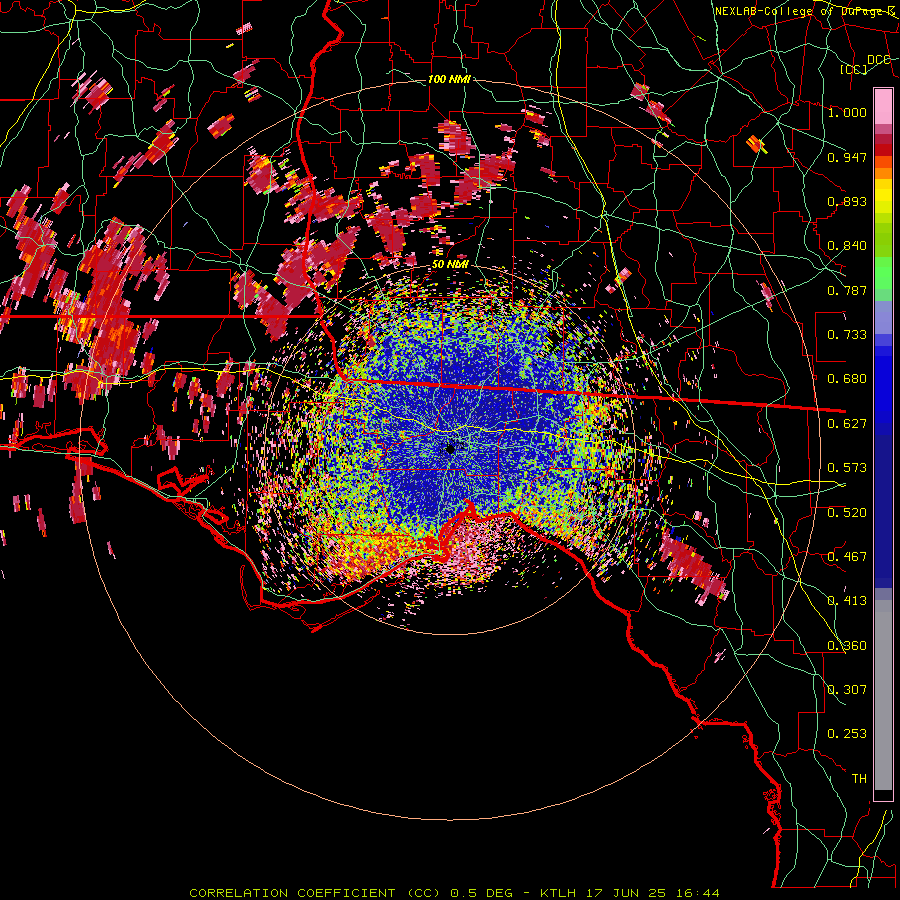Click the 1.000 legend value
900x900 pixels.
point(847,112)
